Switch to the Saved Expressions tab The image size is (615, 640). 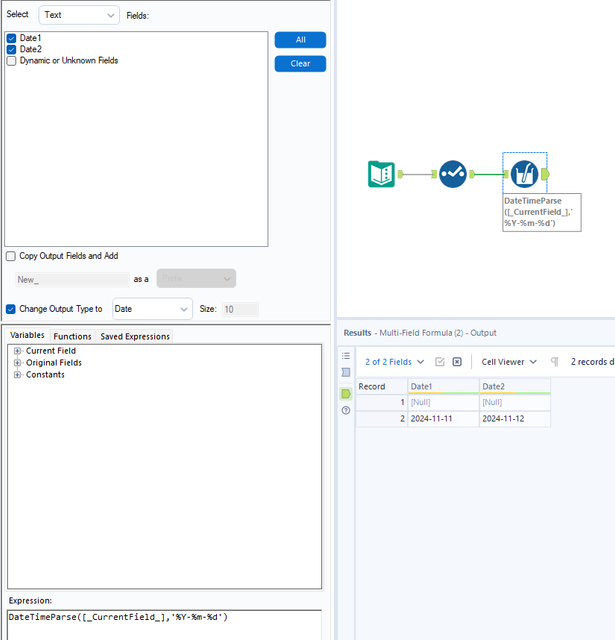135,336
